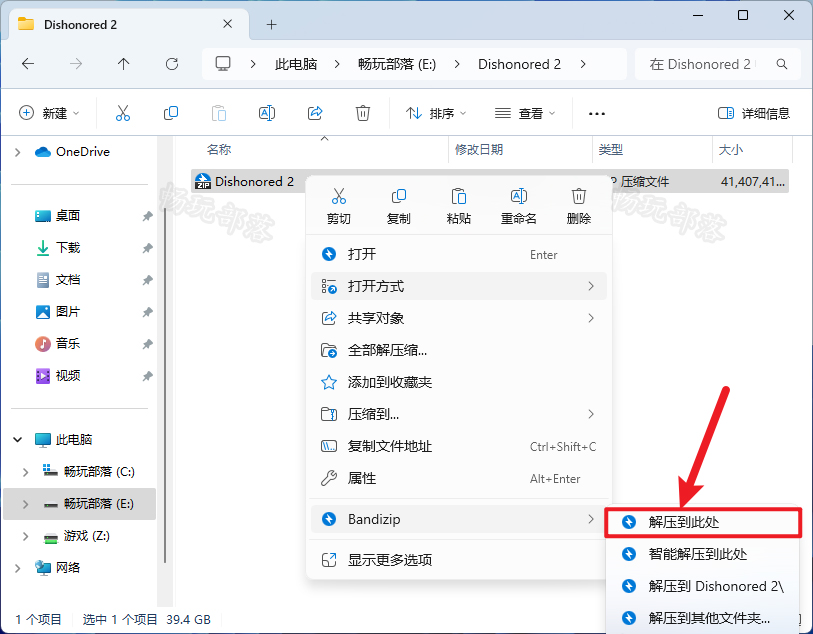Choose 剪切 in the context menu
813x634 pixels.
pos(339,206)
